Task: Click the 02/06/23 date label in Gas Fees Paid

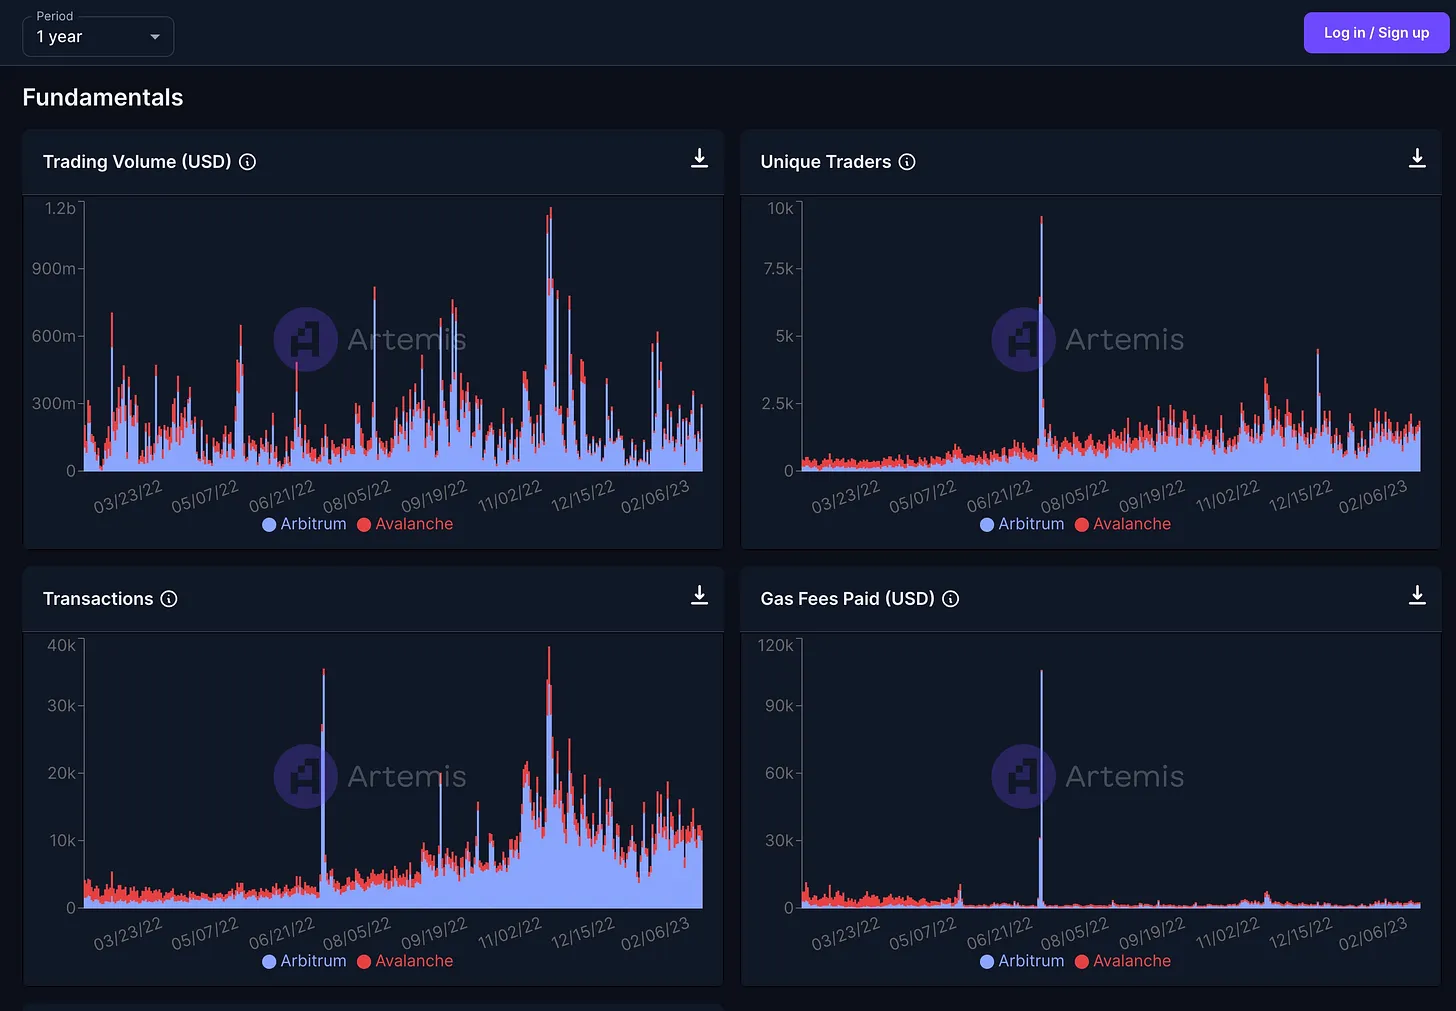Action: pos(1373,933)
